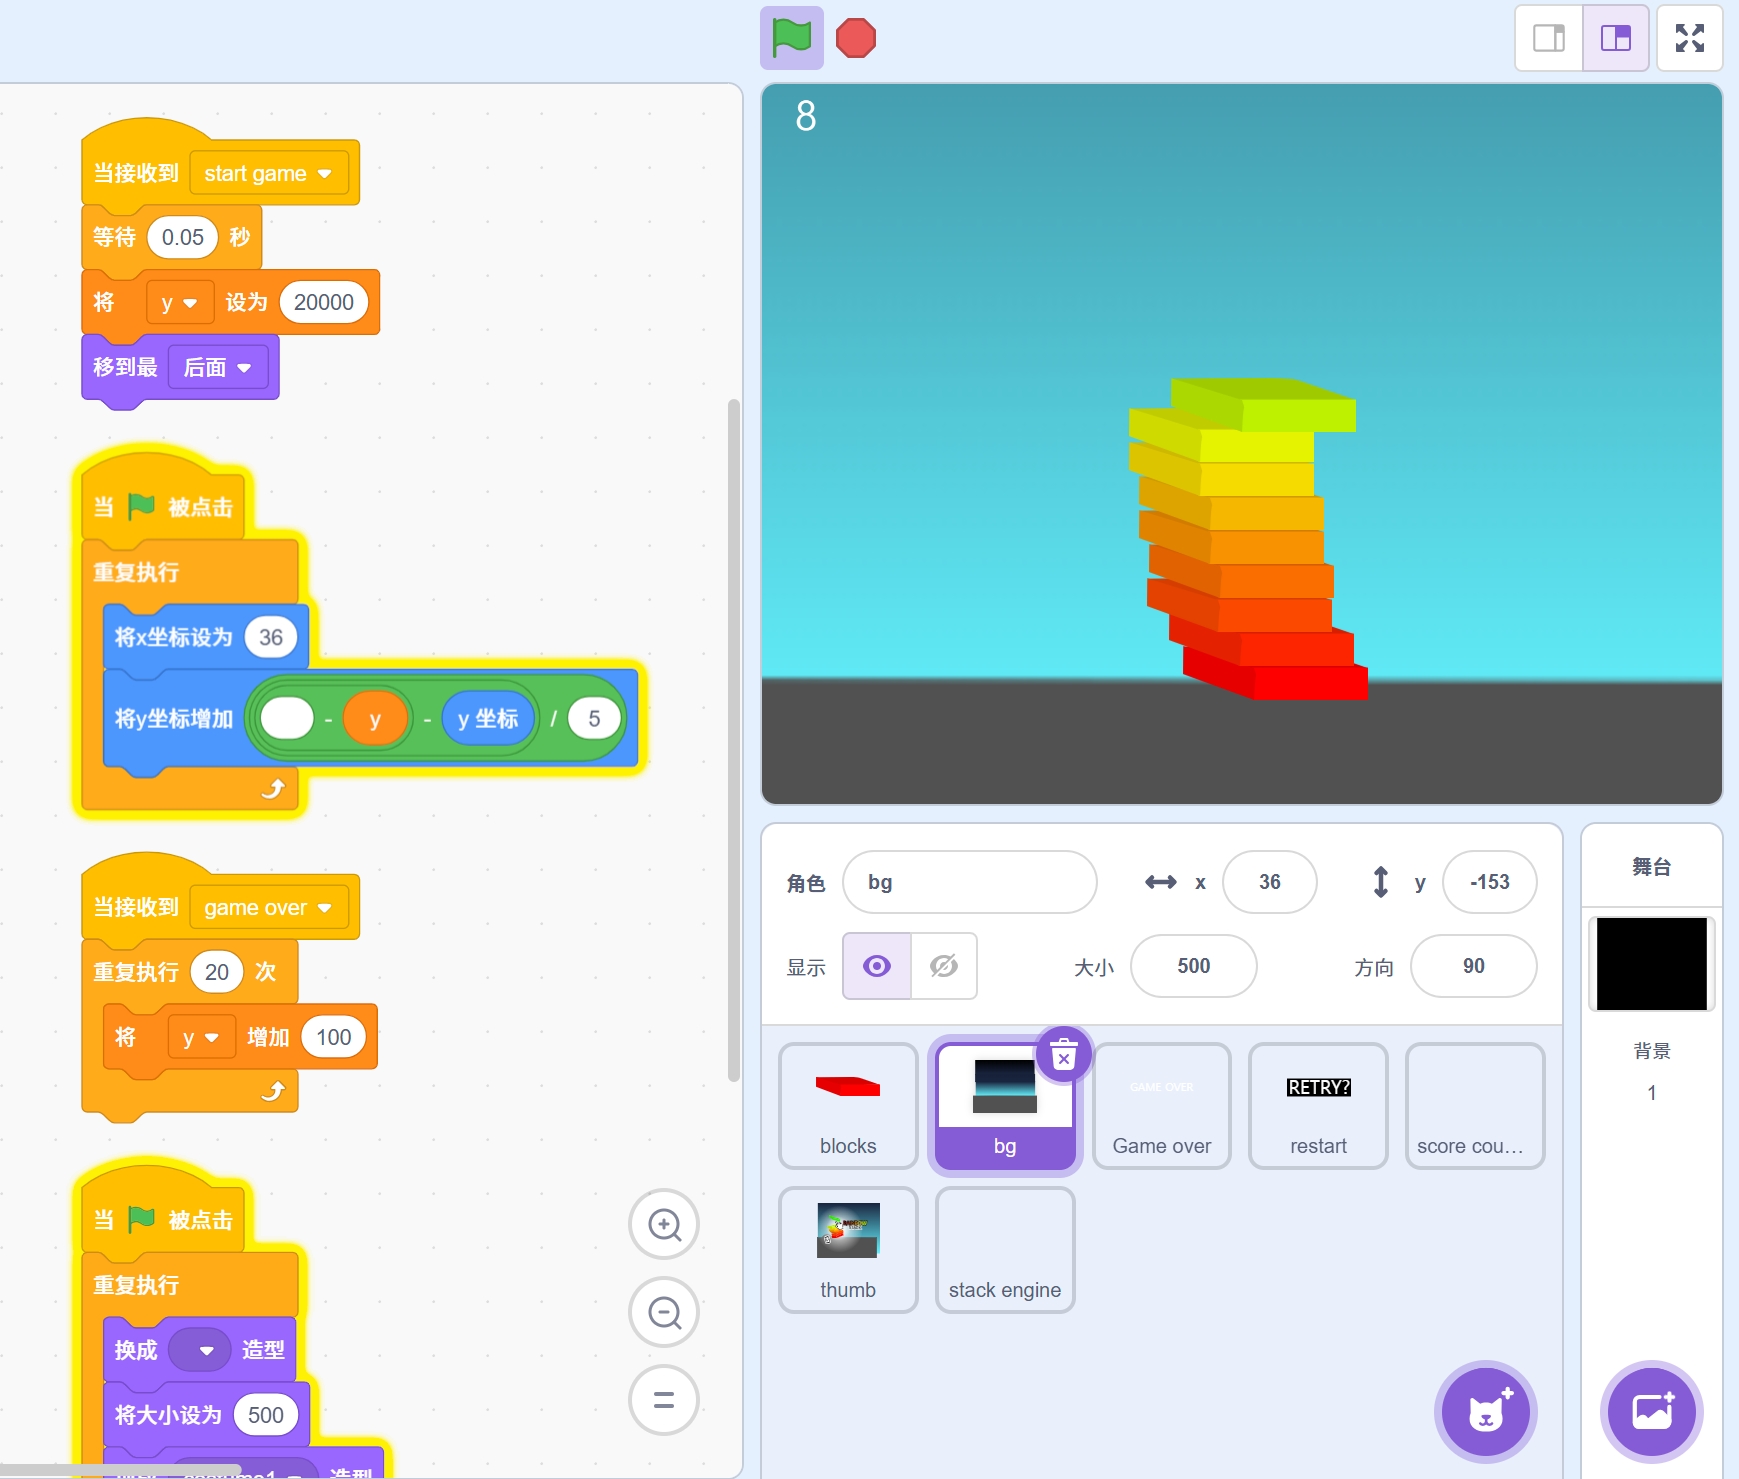Select the restart sprite
The width and height of the screenshot is (1739, 1479).
coord(1318,1105)
